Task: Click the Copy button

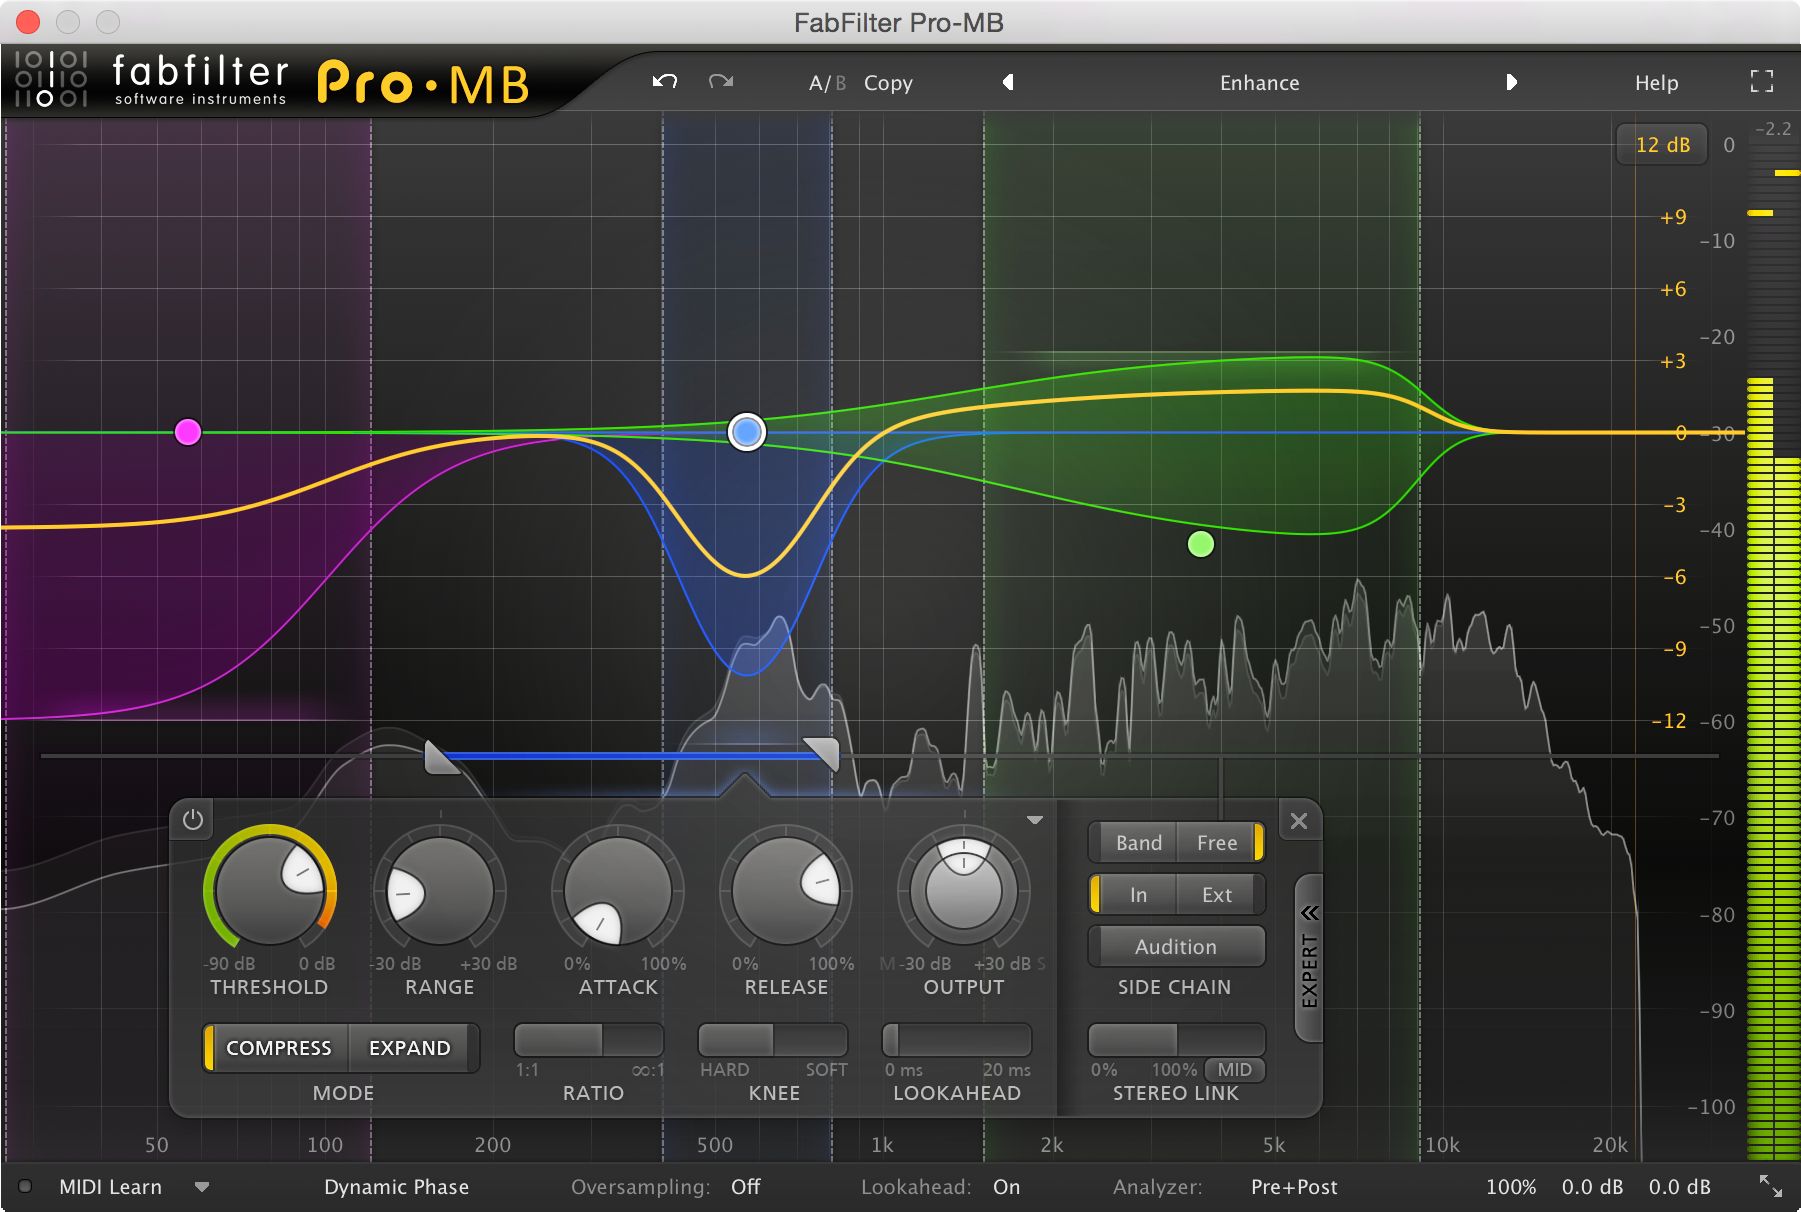Action: pos(887,83)
